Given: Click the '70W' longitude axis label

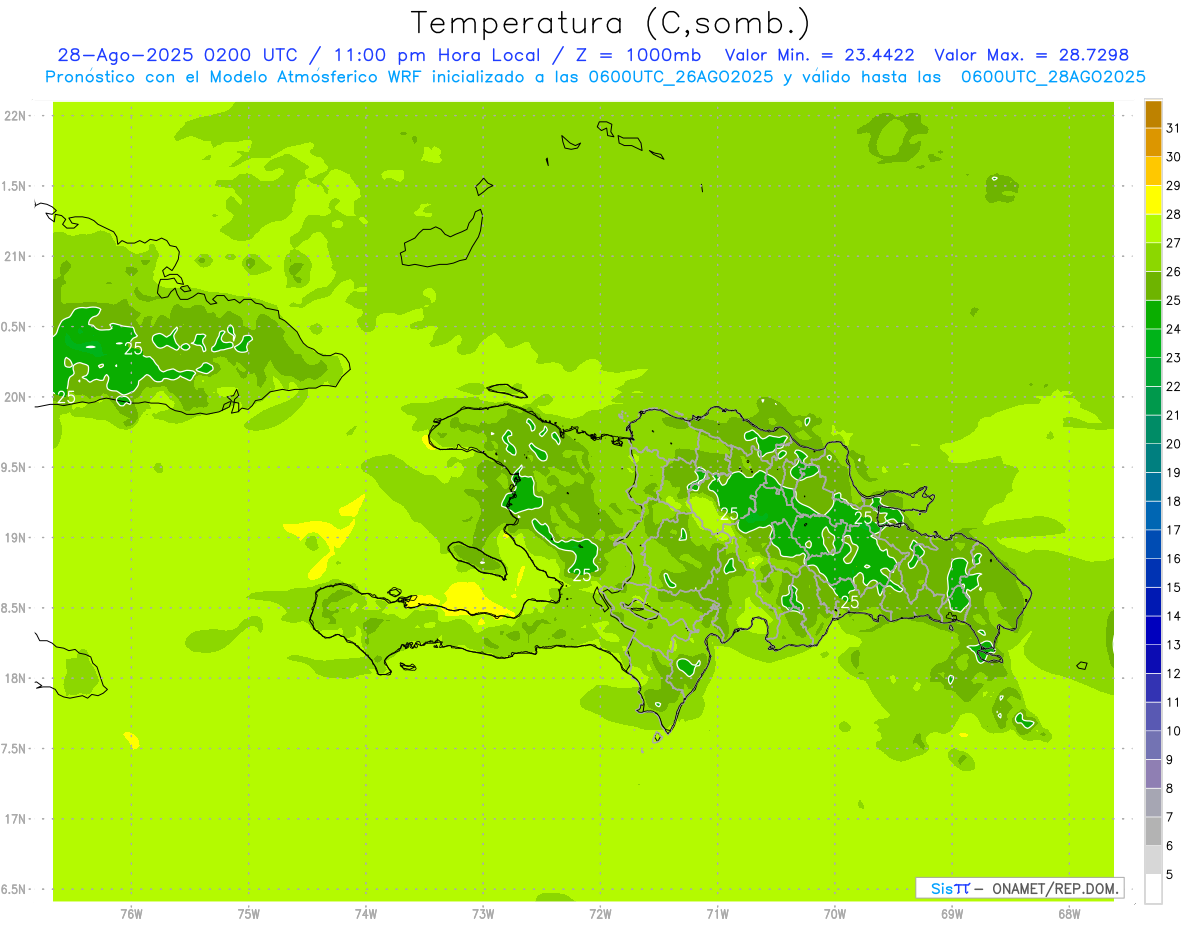Looking at the screenshot, I should click(x=835, y=914).
